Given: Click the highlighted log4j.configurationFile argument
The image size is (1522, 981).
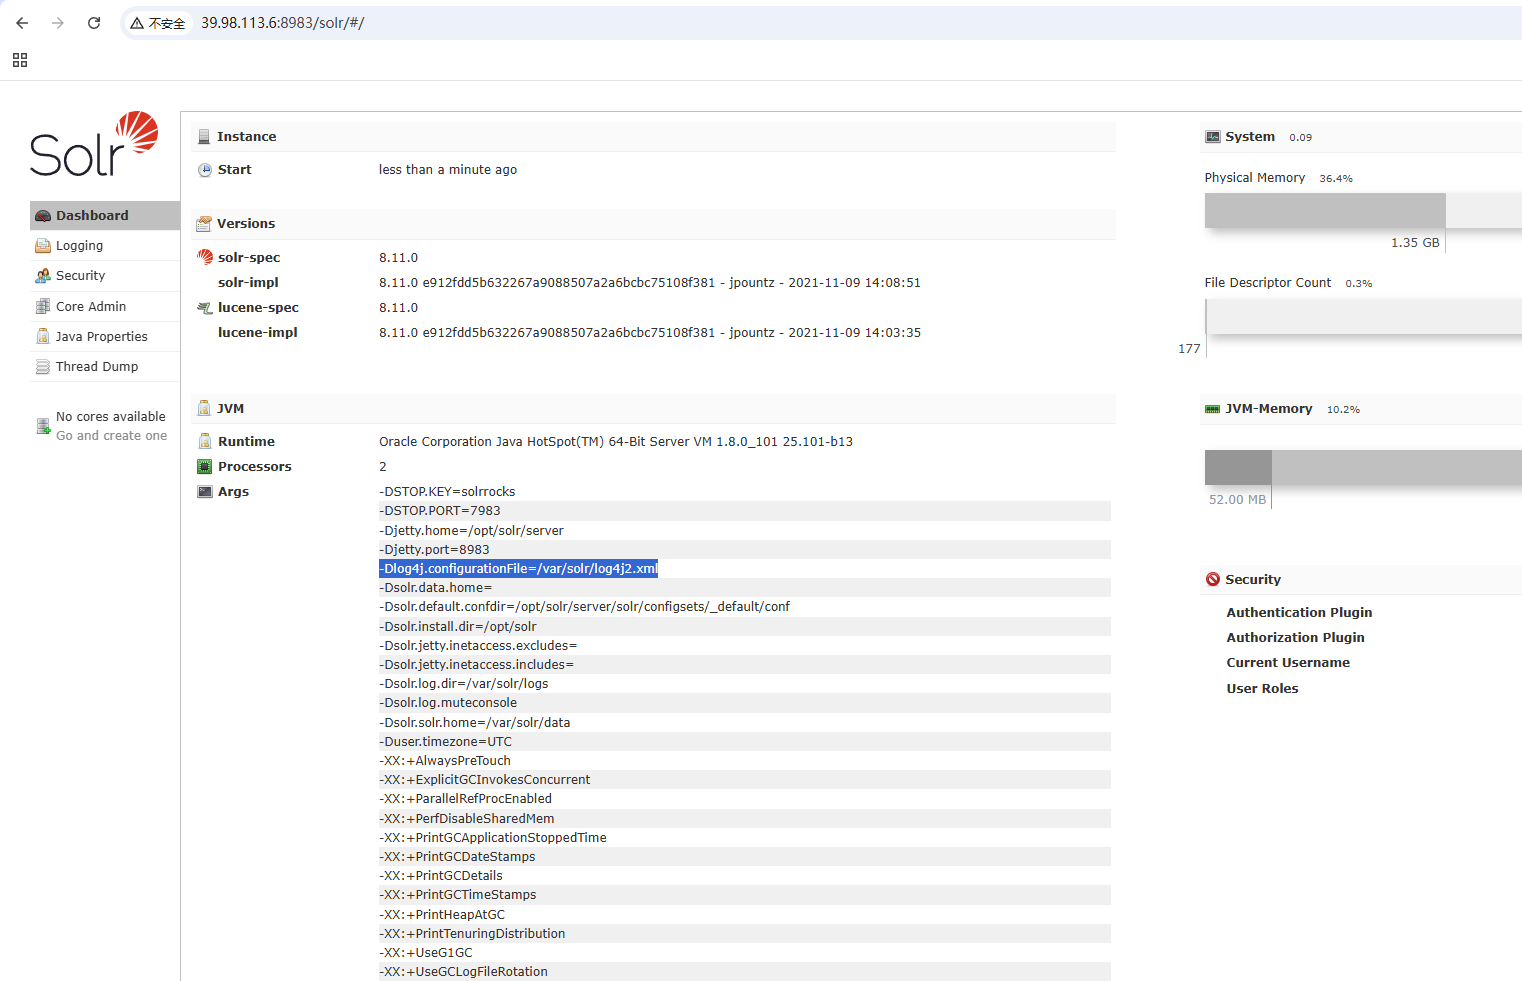Looking at the screenshot, I should 518,569.
